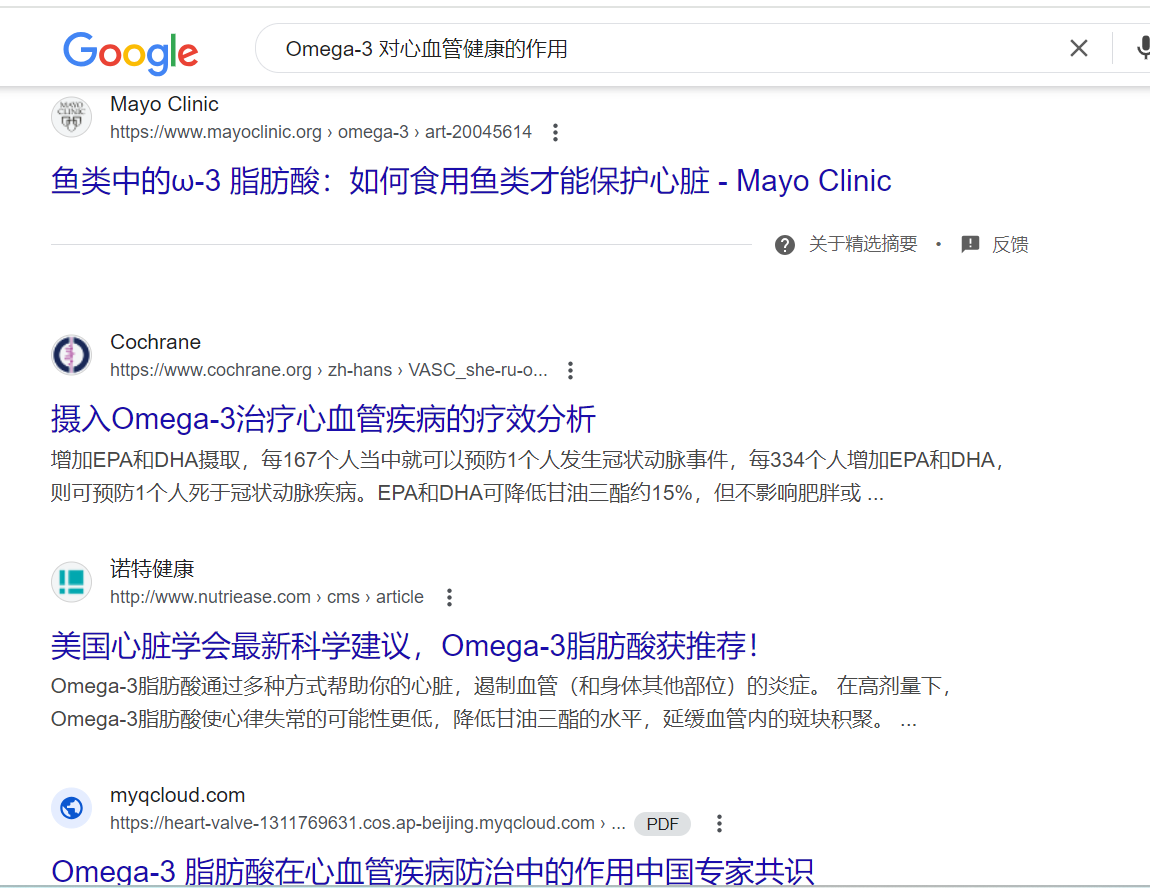
Task: Open more options for the Cochrane result
Action: (570, 370)
